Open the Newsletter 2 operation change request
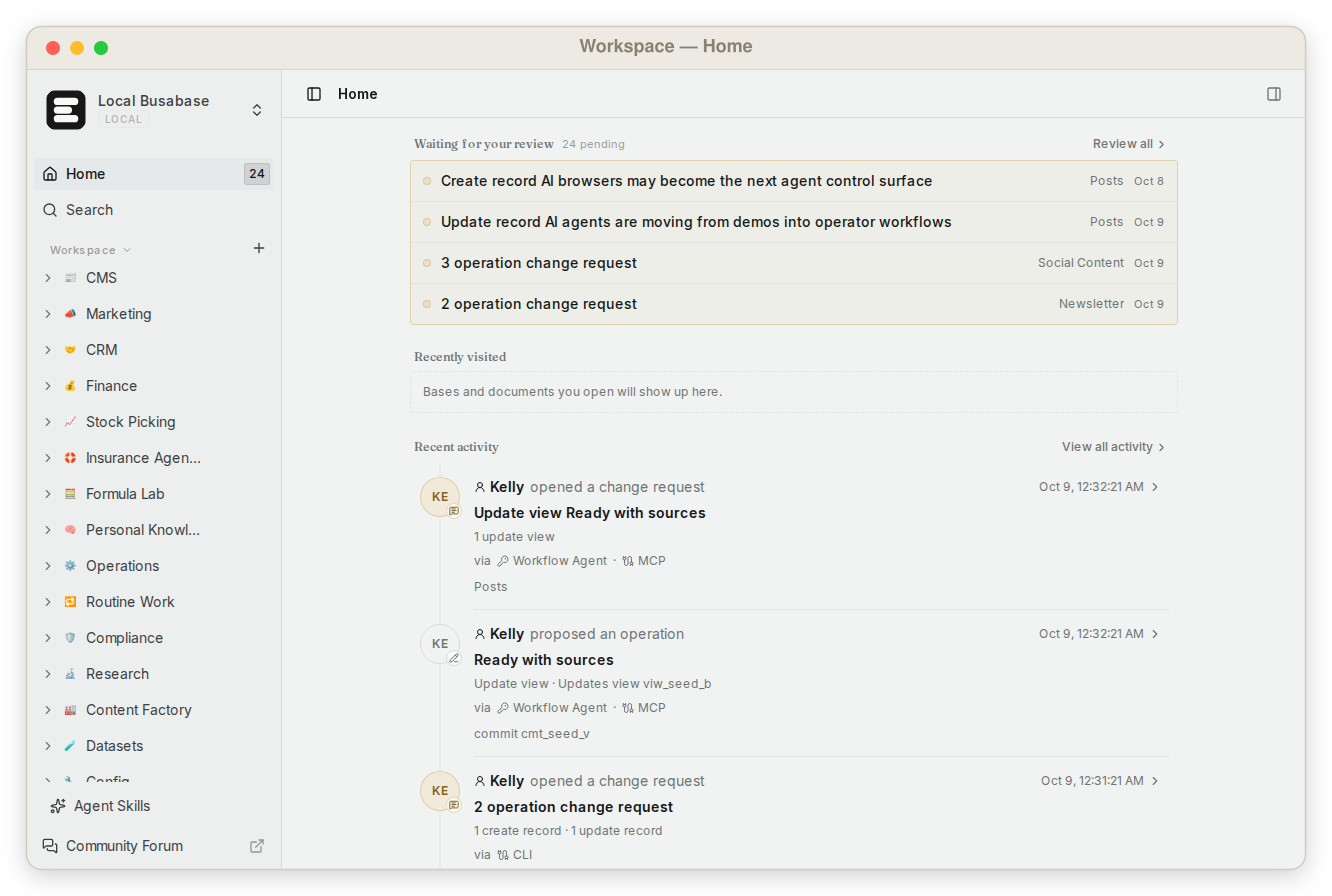The width and height of the screenshot is (1332, 896). click(794, 304)
